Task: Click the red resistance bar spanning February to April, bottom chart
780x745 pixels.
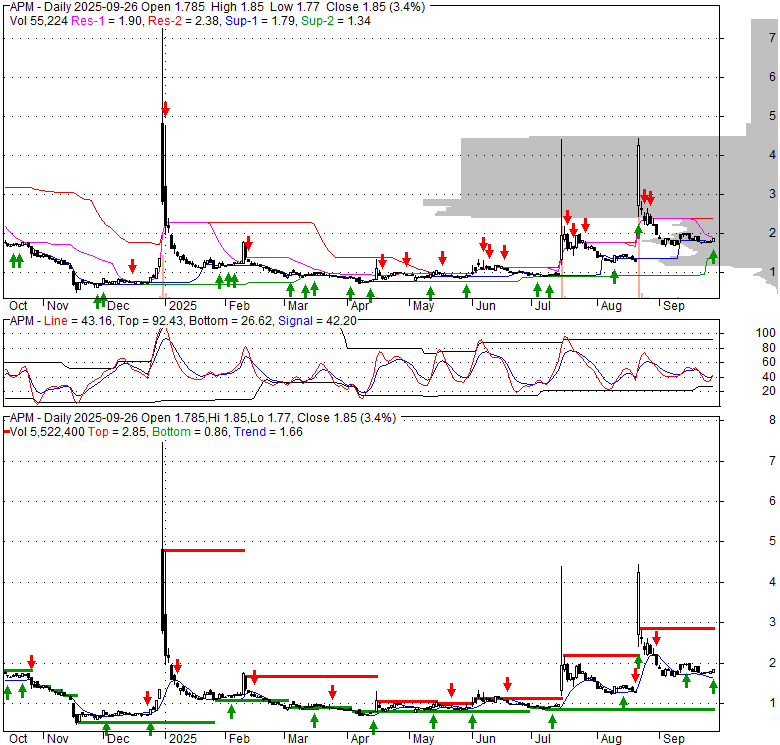Action: point(312,676)
